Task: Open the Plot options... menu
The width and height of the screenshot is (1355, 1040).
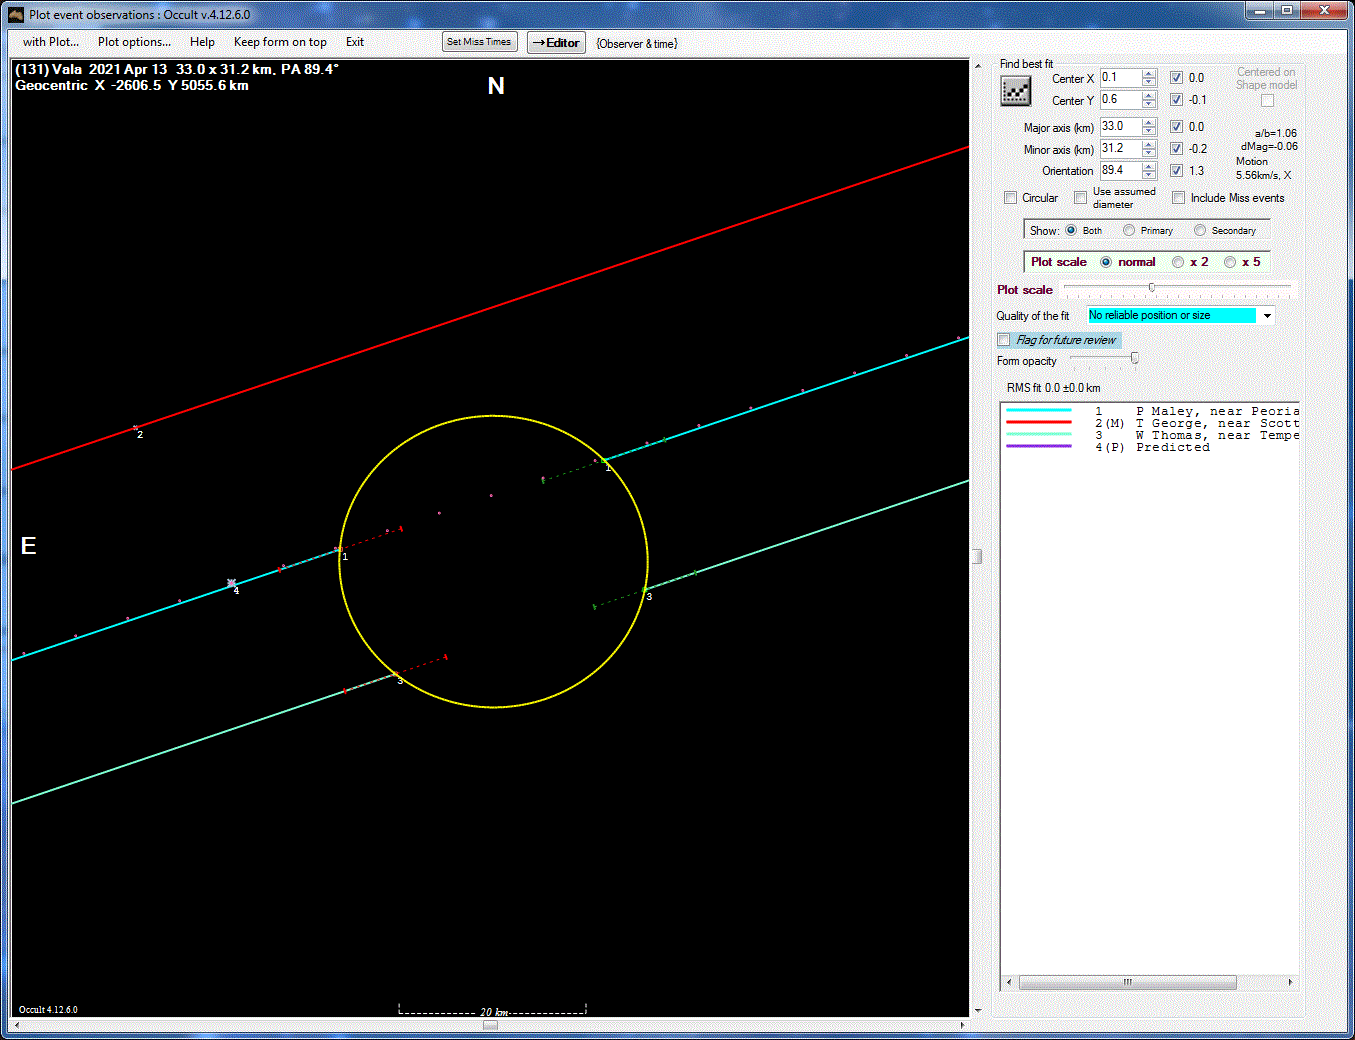Action: click(x=134, y=42)
